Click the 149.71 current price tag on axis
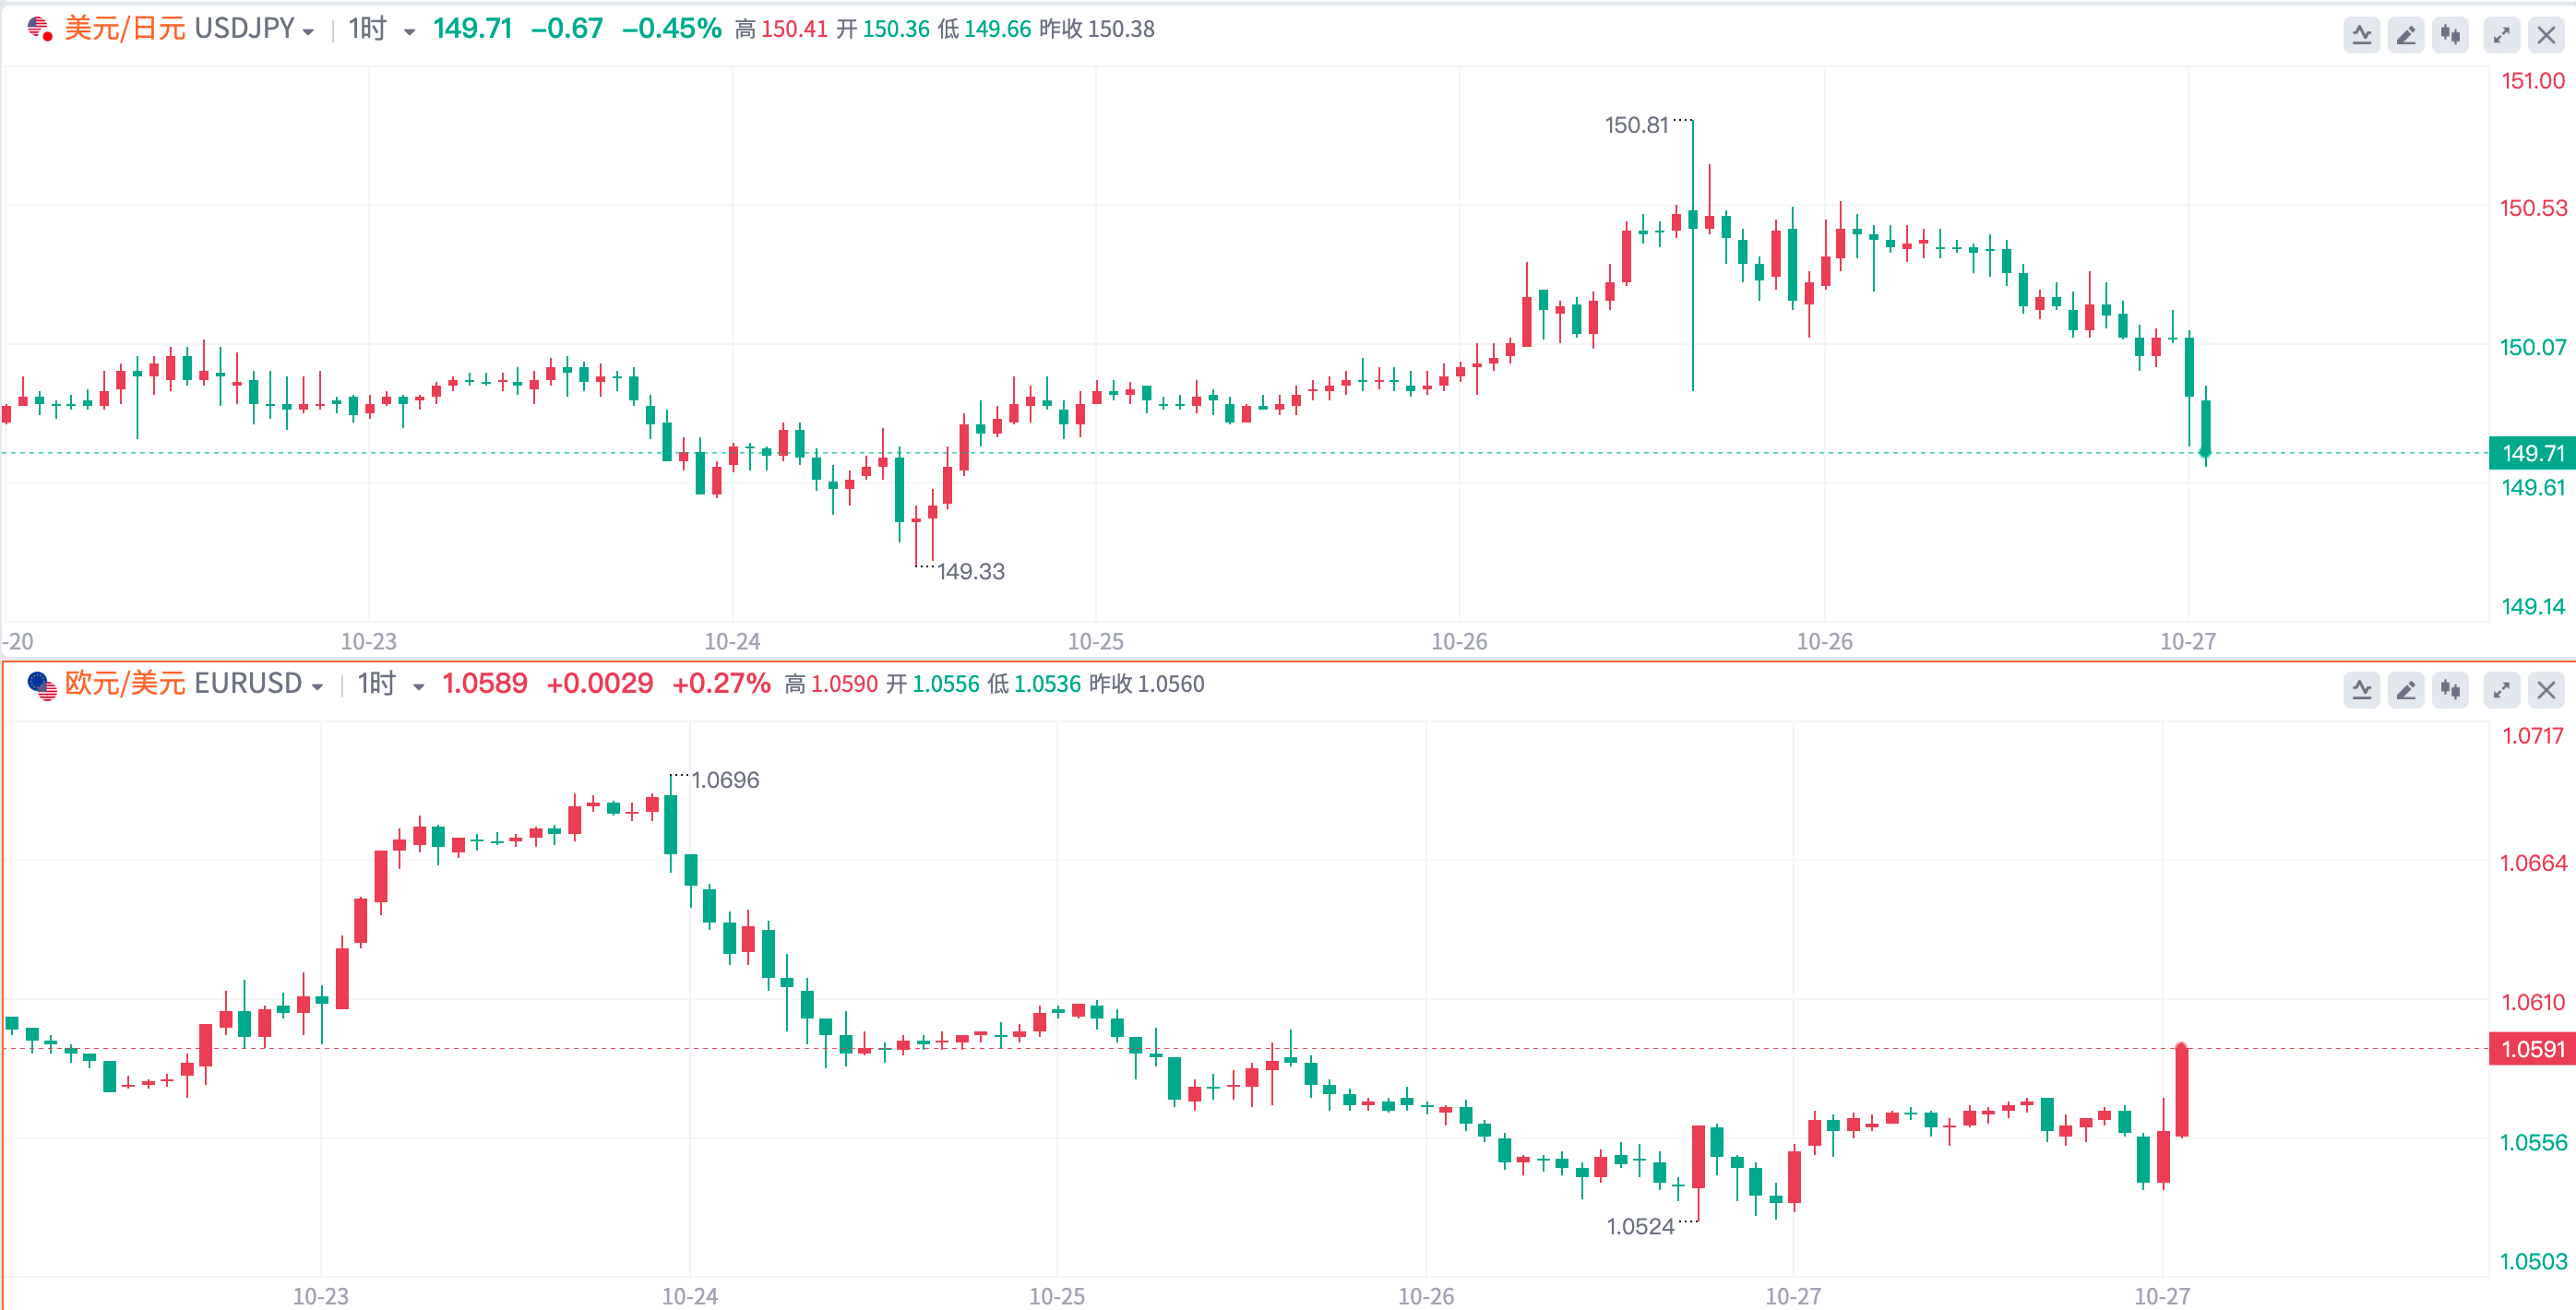 tap(2532, 454)
